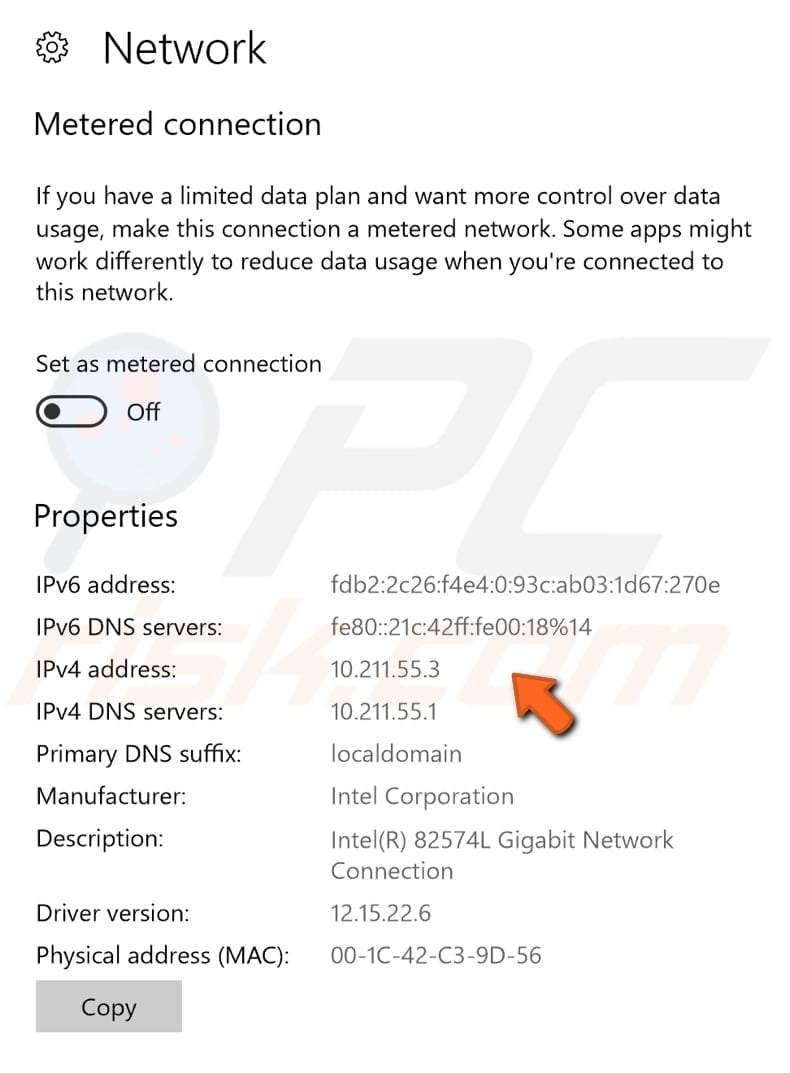Viewport: 790px width, 1073px height.
Task: Click the Manufacturer value Intel Corporation
Action: (x=422, y=796)
